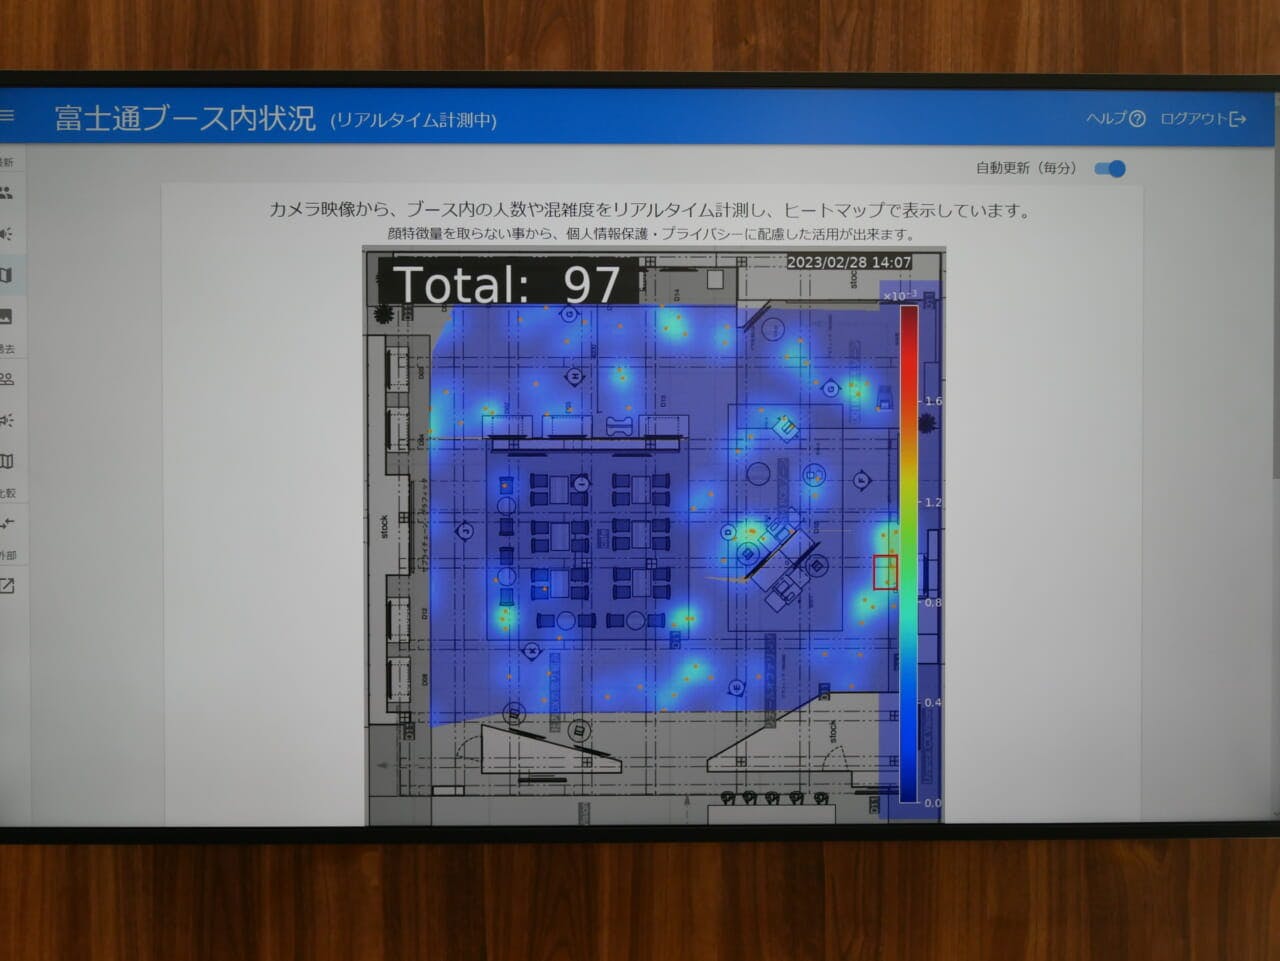This screenshot has height=961, width=1280.
Task: Click the logout arrow icon
Action: click(x=1238, y=119)
